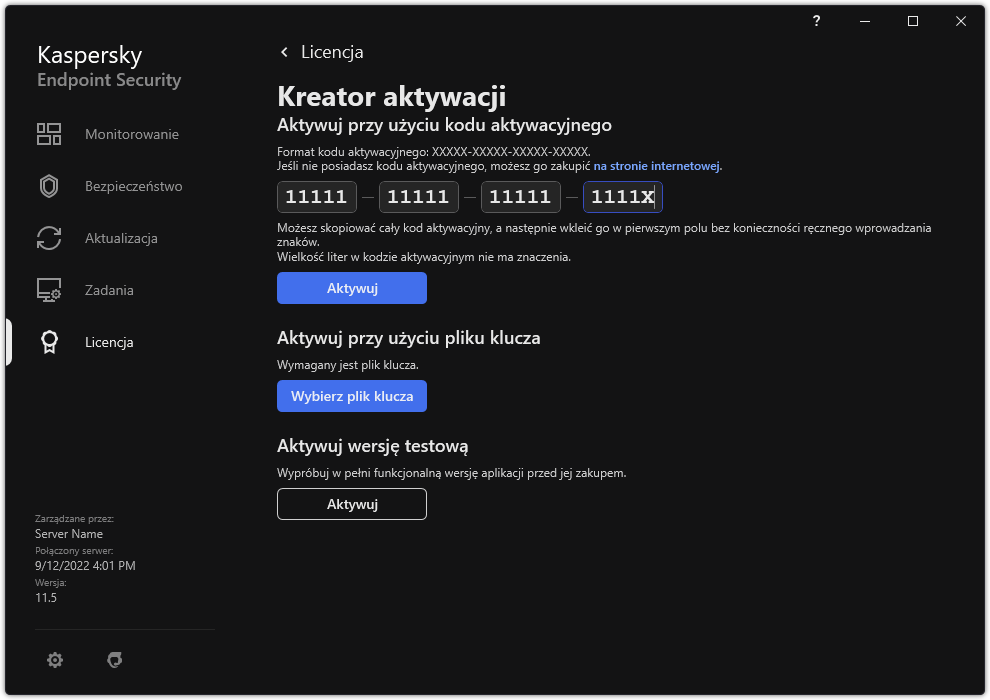Open the license purchase webpage link

click(658, 166)
